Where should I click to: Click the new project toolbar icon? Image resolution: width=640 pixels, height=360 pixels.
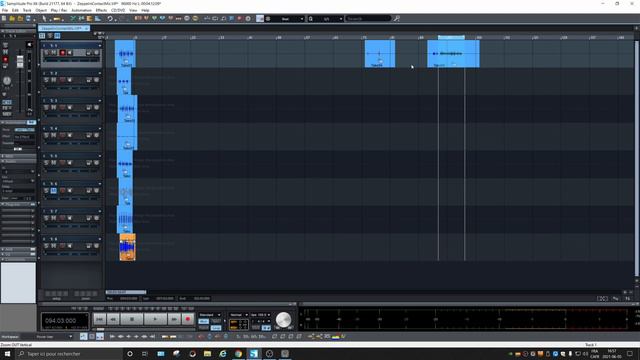click(x=4, y=18)
